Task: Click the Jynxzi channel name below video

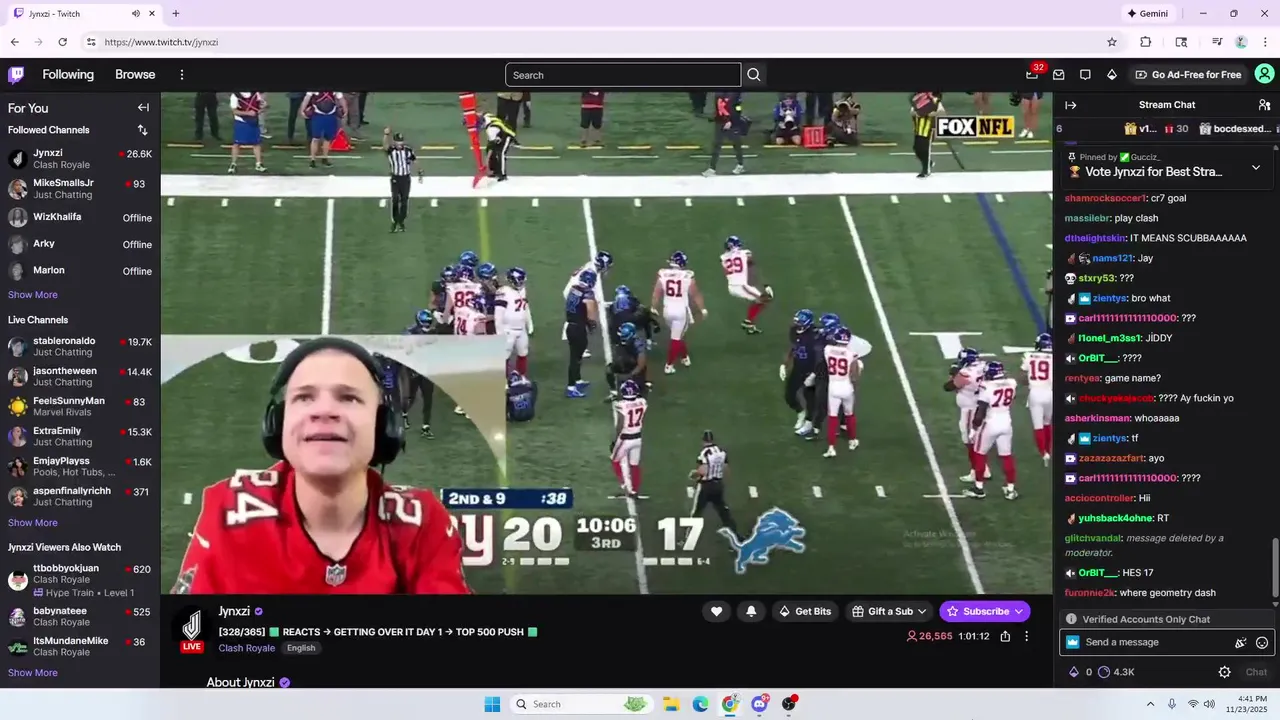Action: [234, 611]
